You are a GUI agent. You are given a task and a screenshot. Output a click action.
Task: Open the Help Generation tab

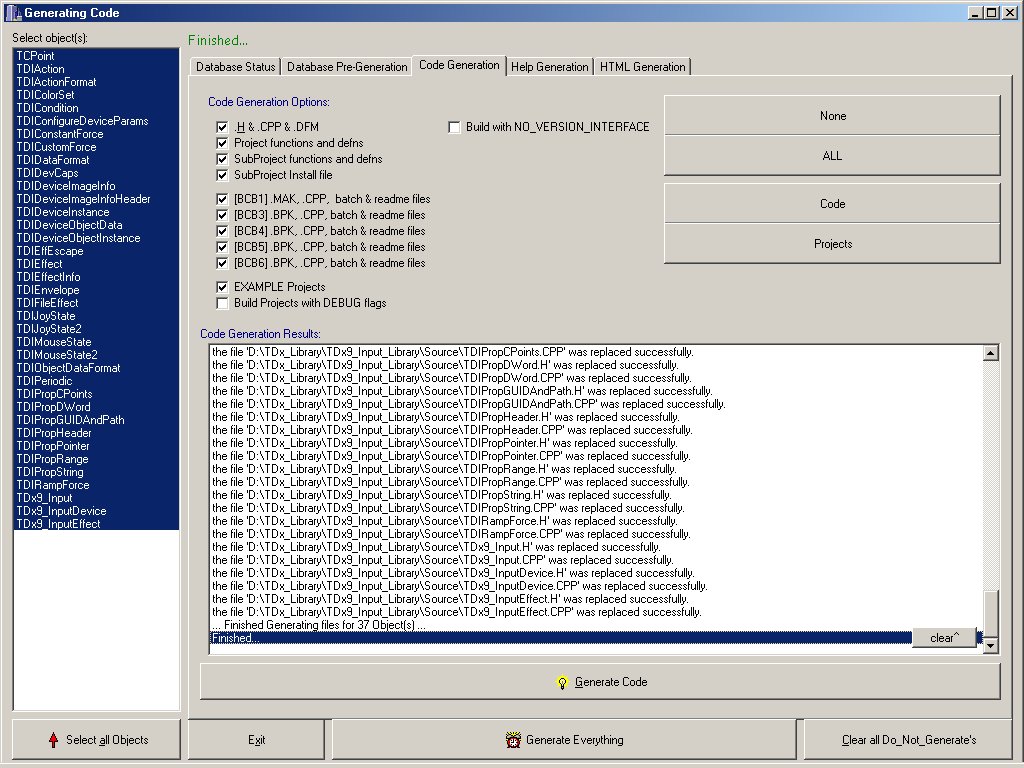[x=549, y=67]
